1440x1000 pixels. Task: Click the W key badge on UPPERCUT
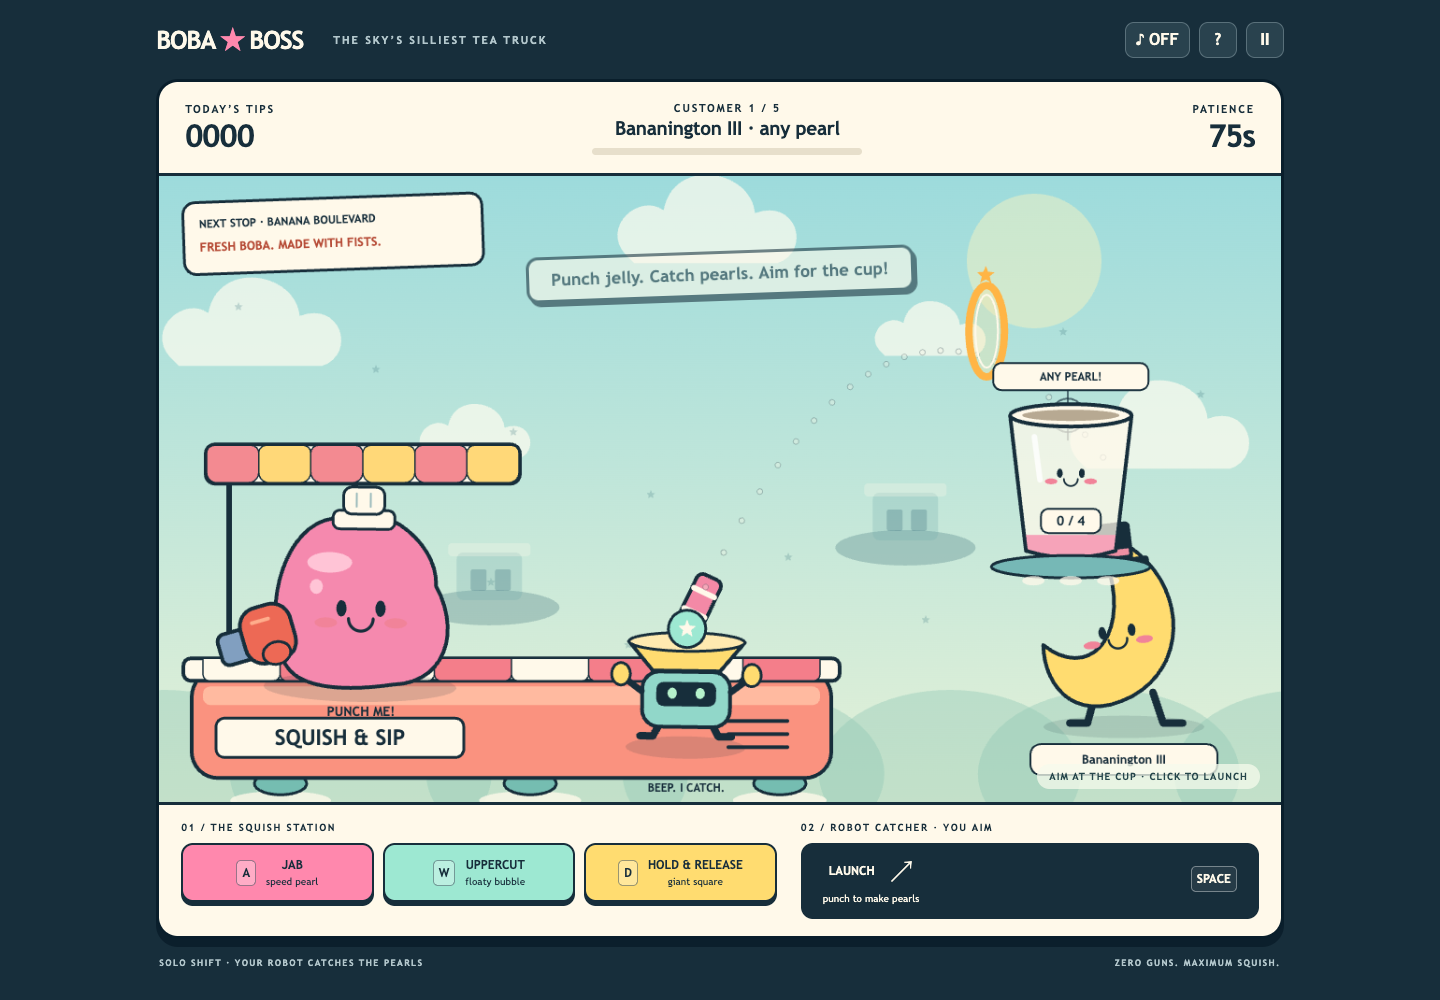[x=444, y=873]
